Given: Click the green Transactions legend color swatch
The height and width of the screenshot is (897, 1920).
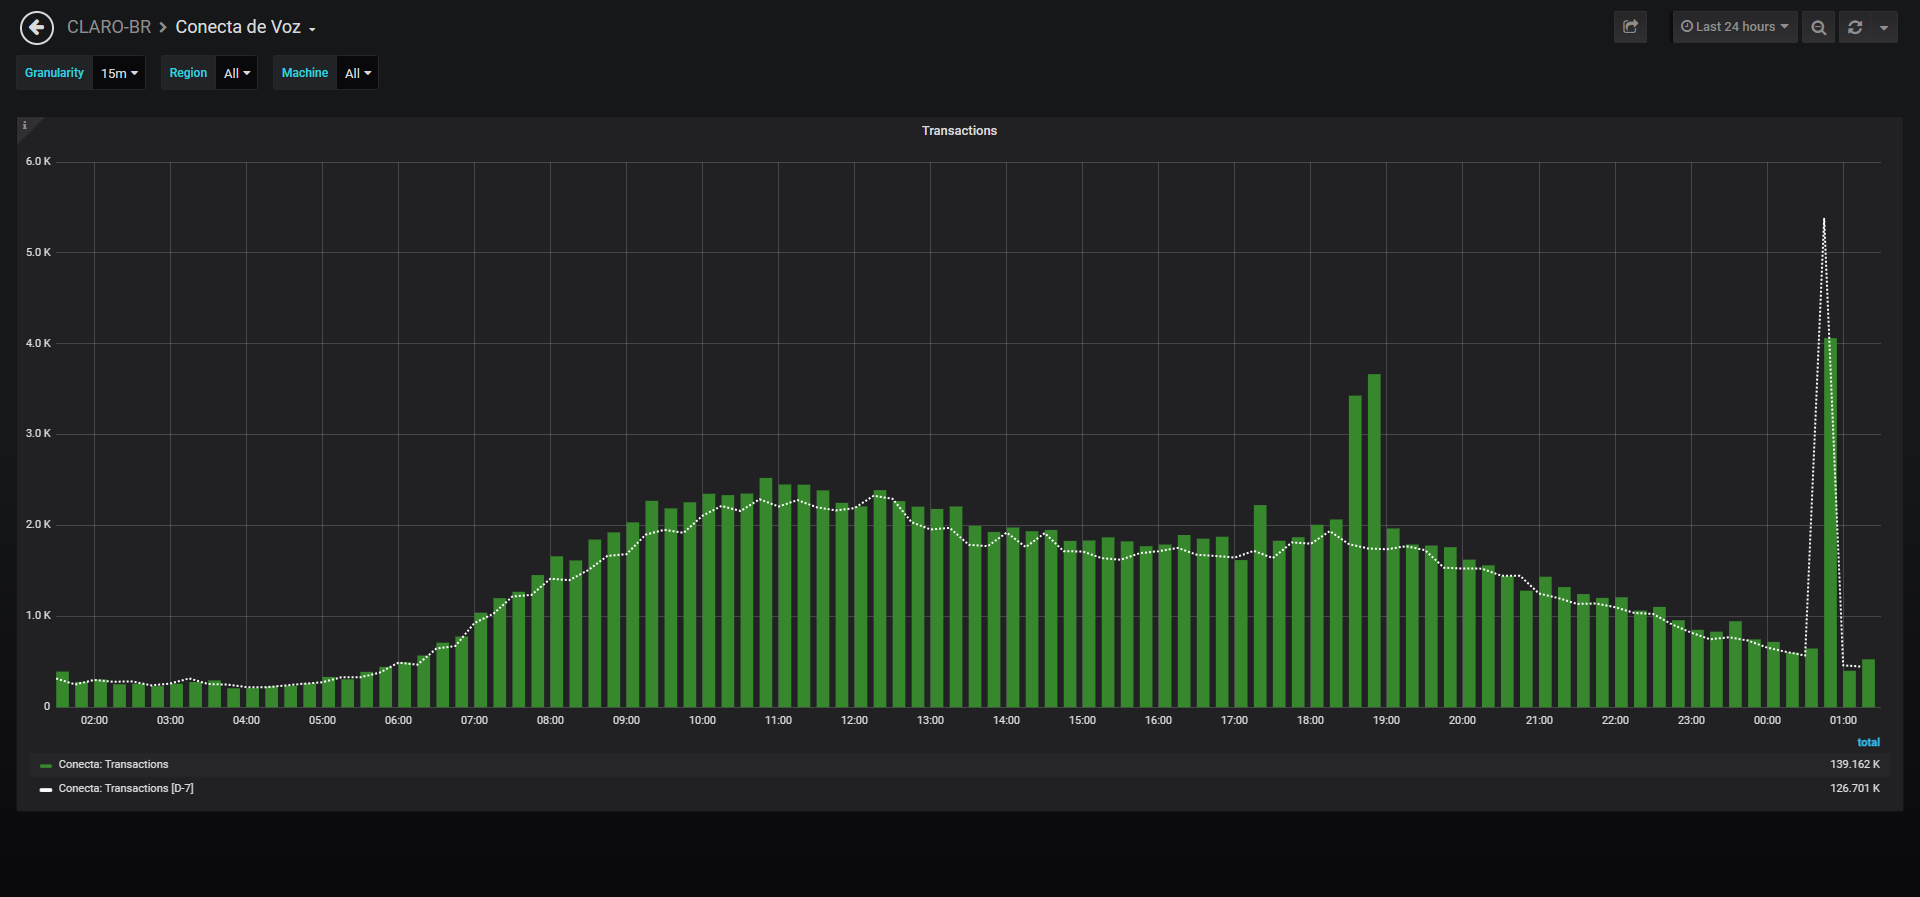Looking at the screenshot, I should [x=46, y=766].
